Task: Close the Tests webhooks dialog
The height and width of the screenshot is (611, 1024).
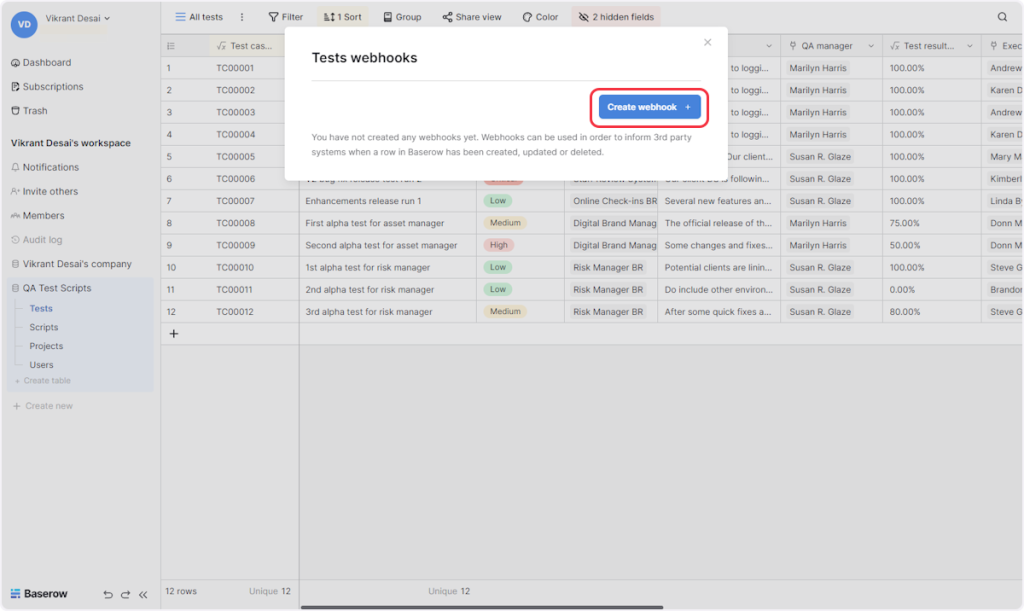Action: click(707, 42)
